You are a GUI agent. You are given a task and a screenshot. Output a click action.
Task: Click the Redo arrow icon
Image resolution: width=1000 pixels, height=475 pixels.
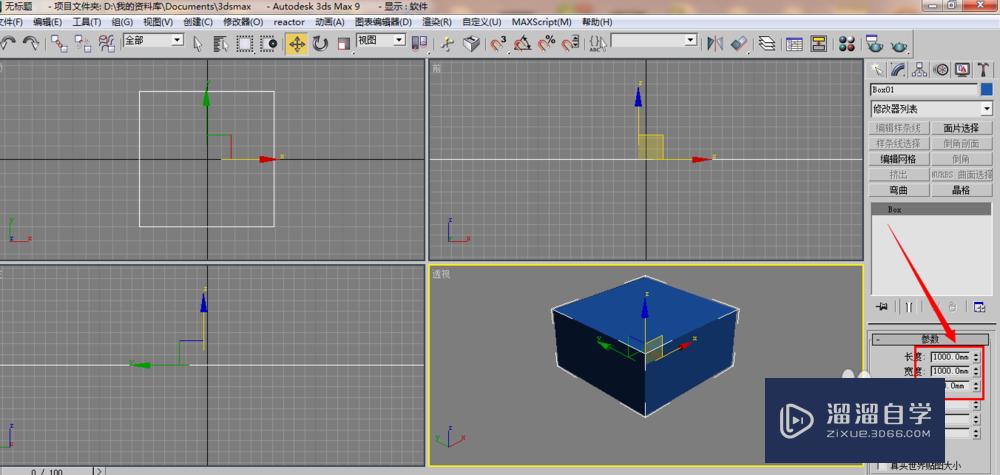click(30, 43)
